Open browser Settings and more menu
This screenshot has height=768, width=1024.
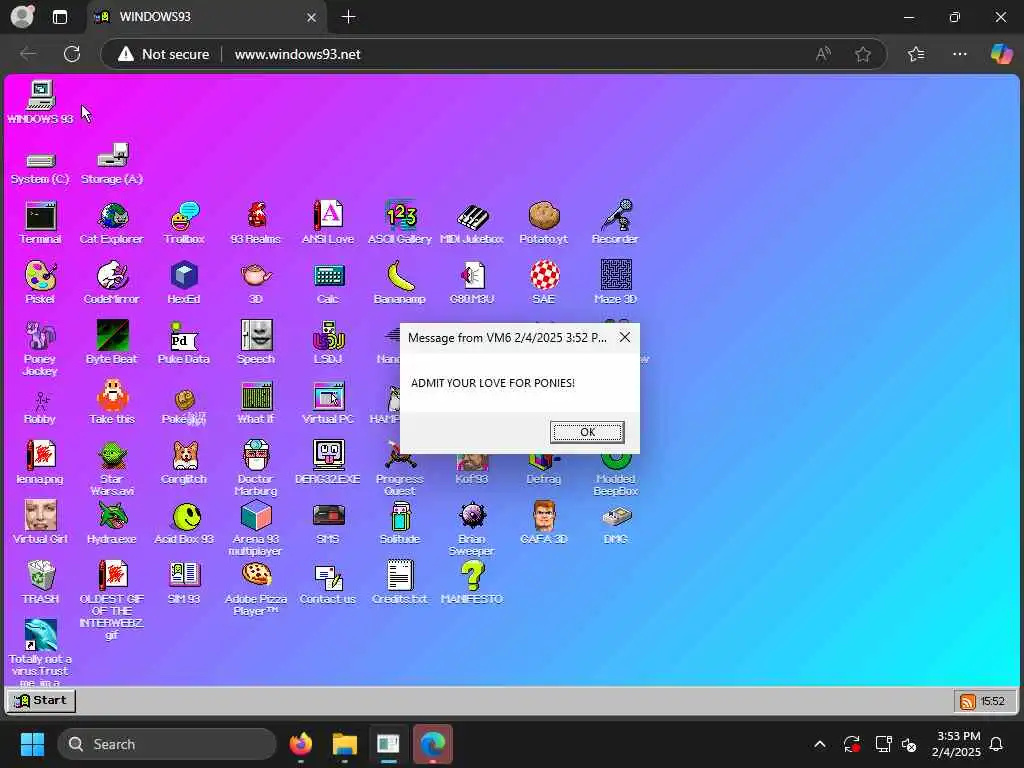click(959, 54)
